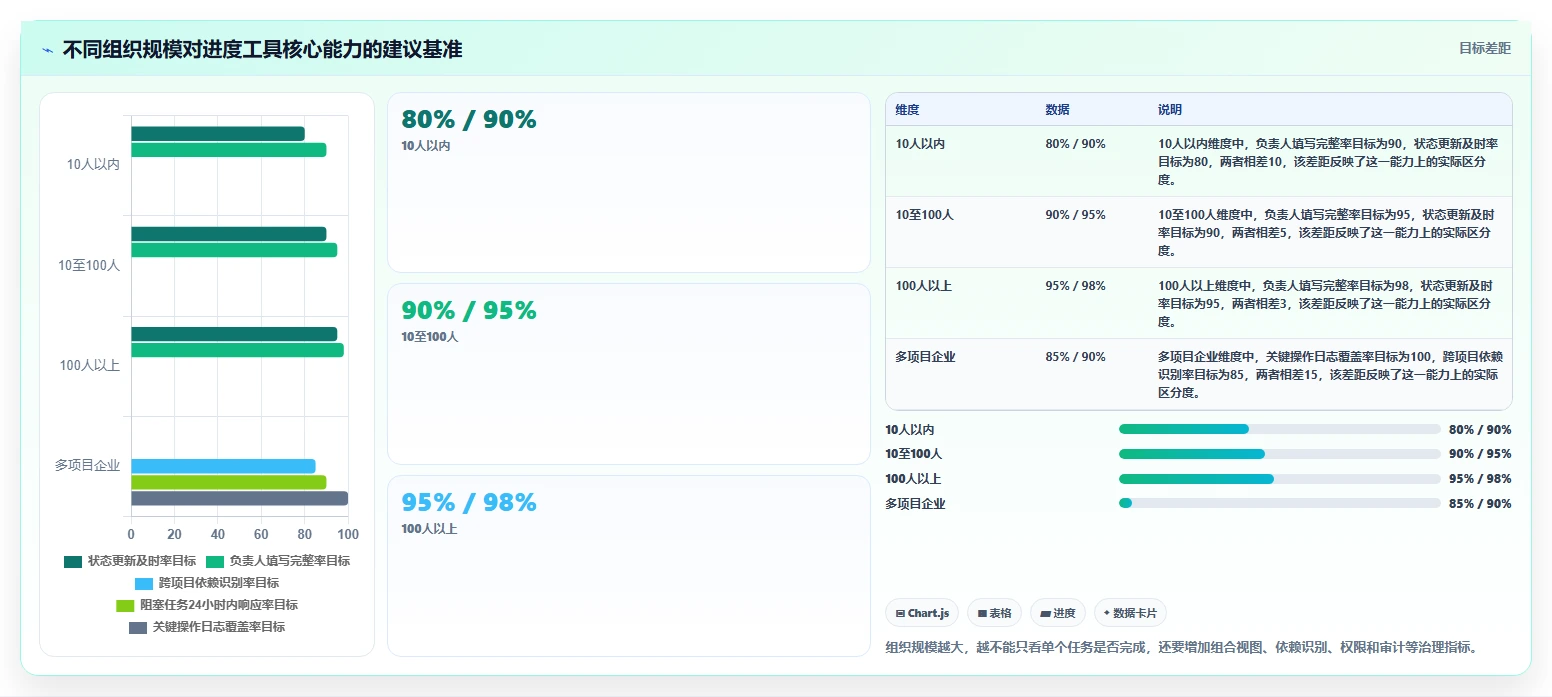Click the 10至100人 progress bar
1552x697 pixels.
click(x=1279, y=454)
